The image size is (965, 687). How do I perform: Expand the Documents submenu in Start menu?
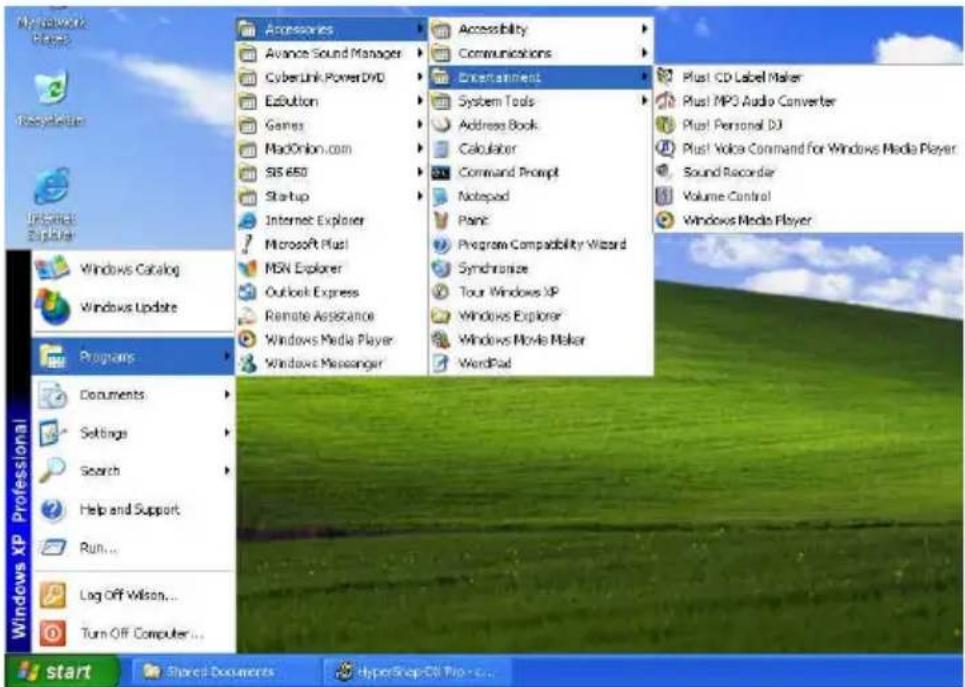click(x=133, y=395)
